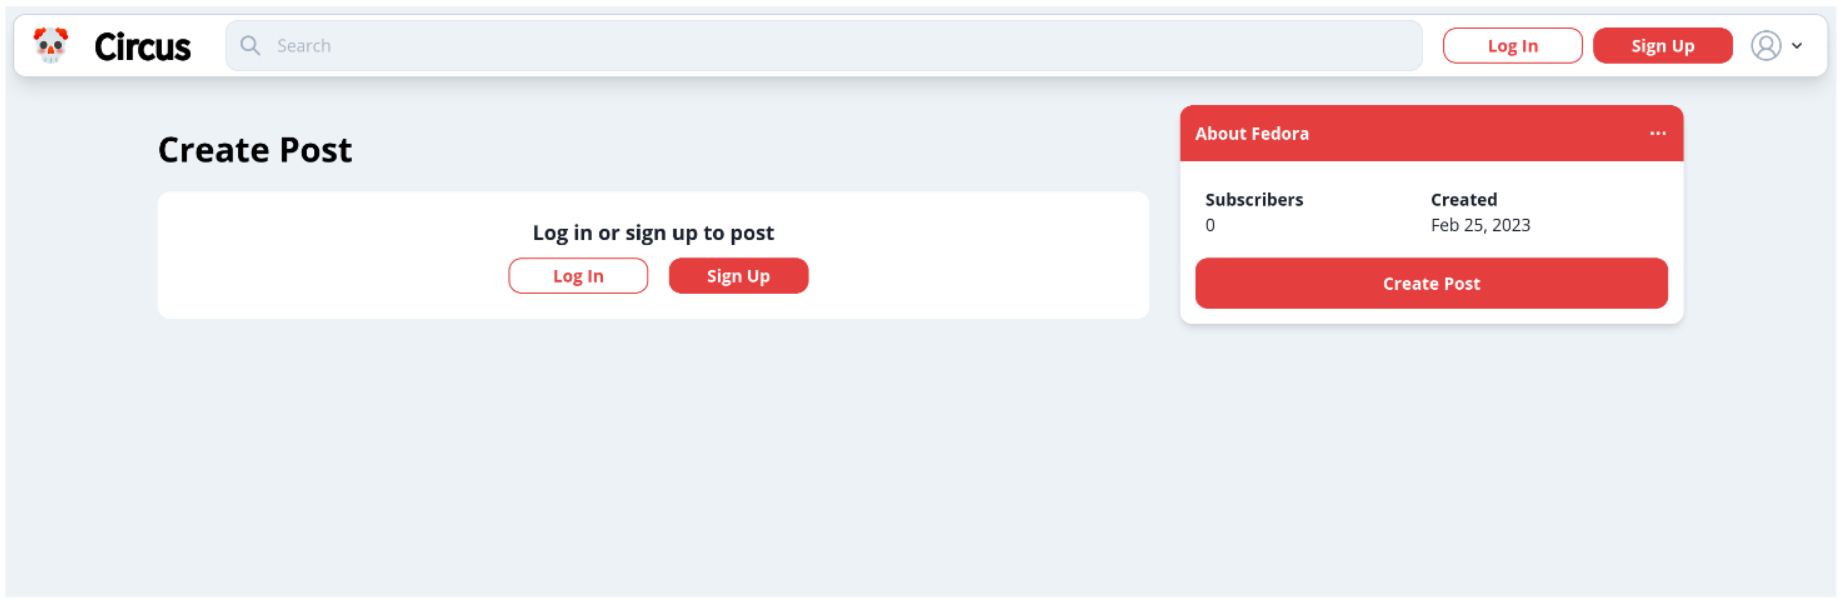The width and height of the screenshot is (1840, 601).
Task: Click the search magnifier icon
Action: pyautogui.click(x=250, y=46)
